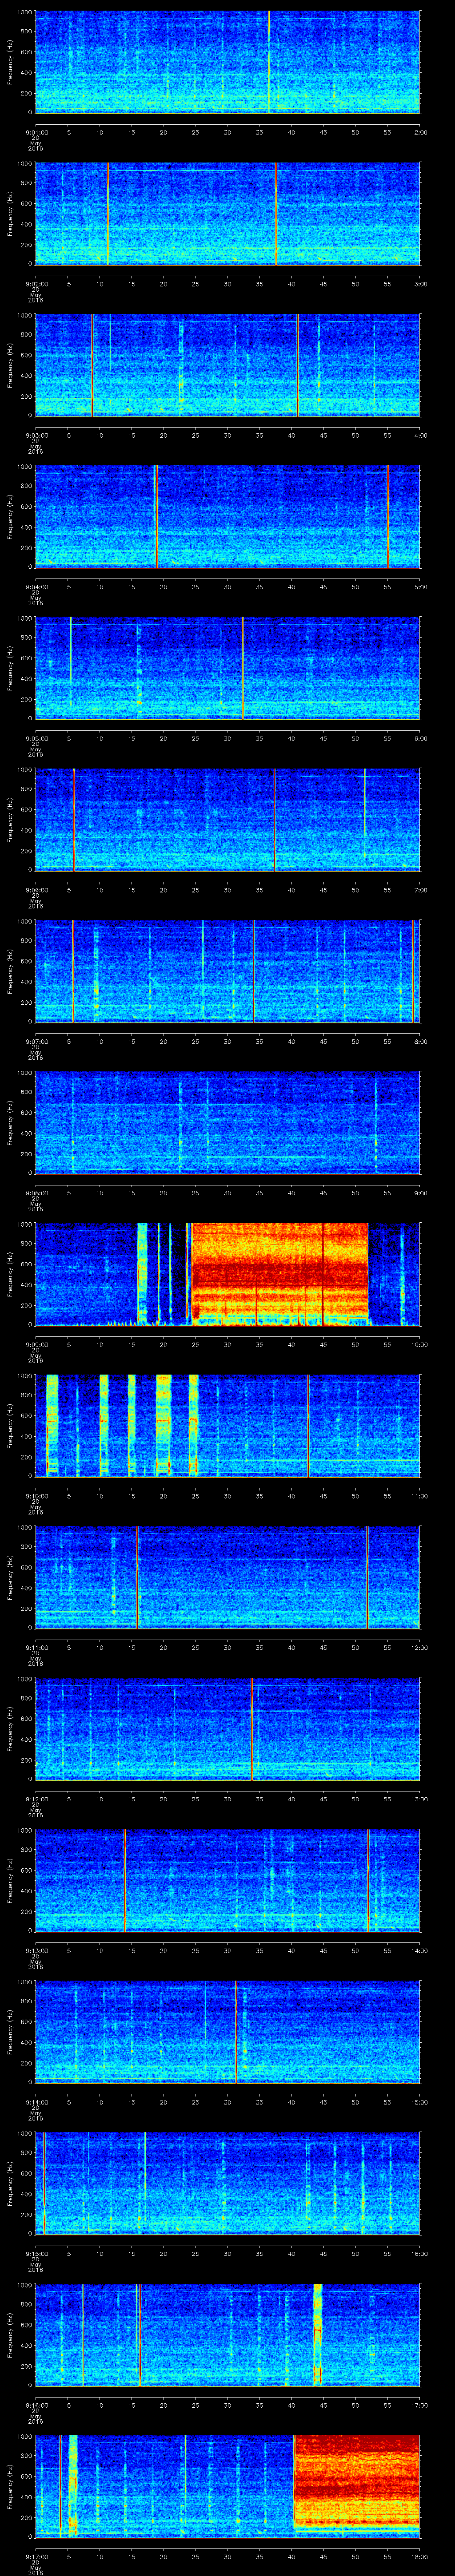Open the spectrogram panel starting at 9:07:00
This screenshot has height=2576, width=455.
(x=228, y=971)
